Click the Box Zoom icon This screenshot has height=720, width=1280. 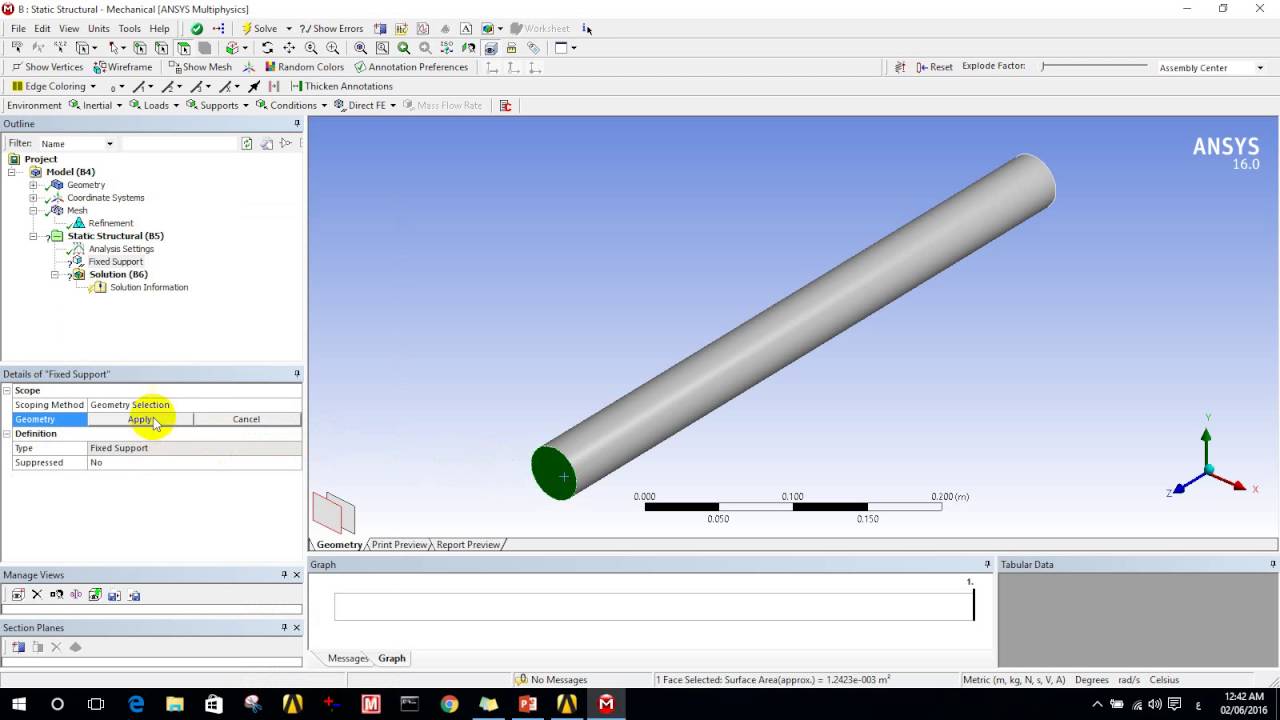(333, 48)
